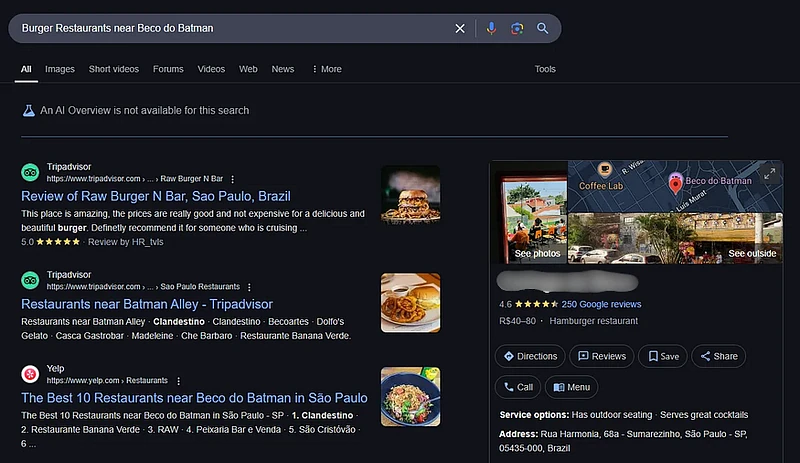800x463 pixels.
Task: Open options menu for Sao Paulo Restaurants result
Action: (249, 287)
